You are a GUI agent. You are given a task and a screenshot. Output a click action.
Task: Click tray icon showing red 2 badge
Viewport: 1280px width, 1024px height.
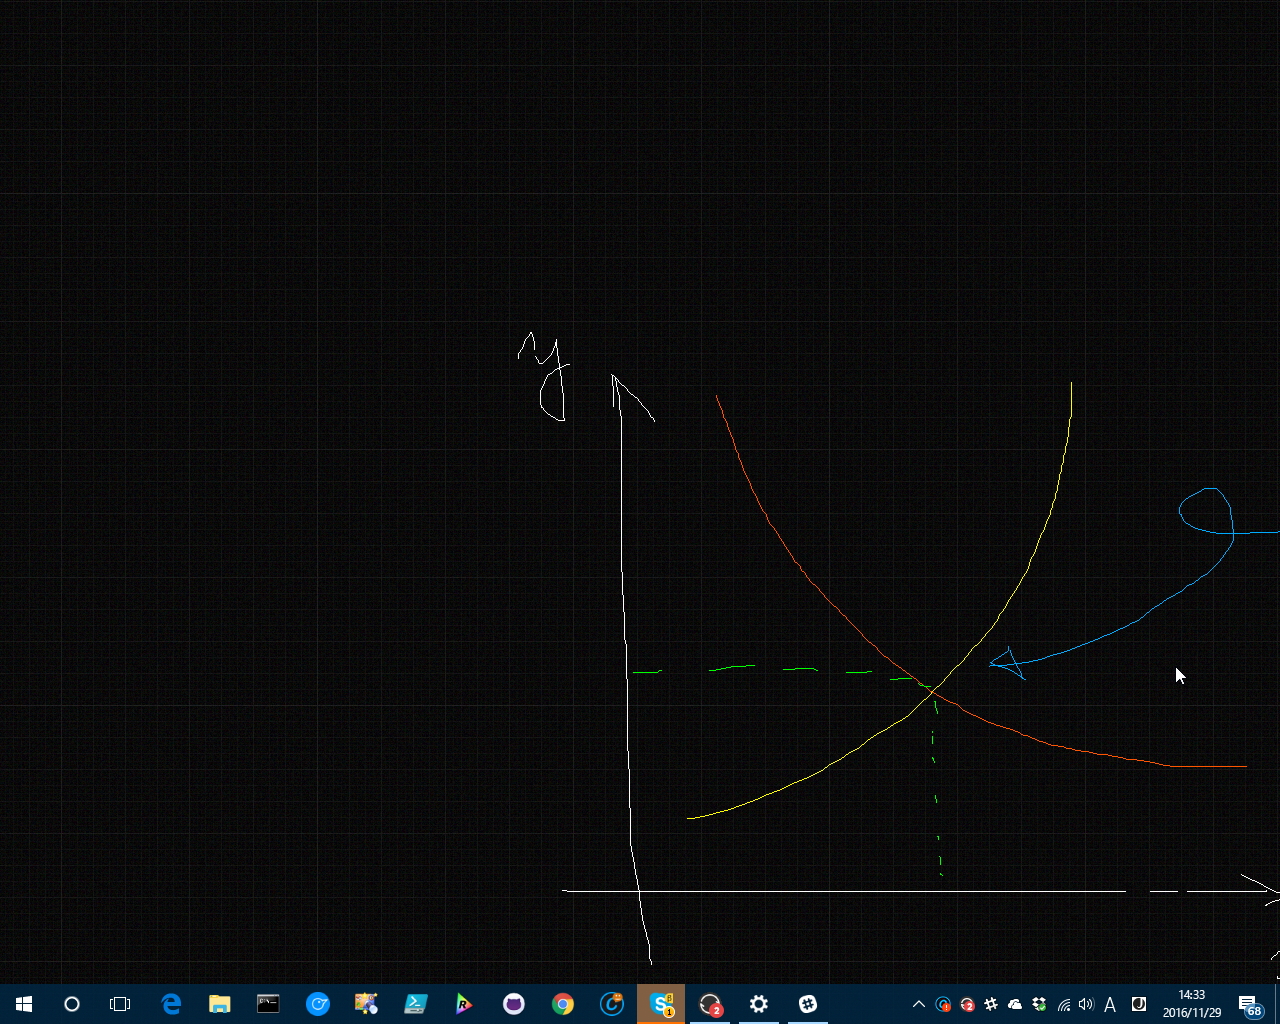point(967,1004)
